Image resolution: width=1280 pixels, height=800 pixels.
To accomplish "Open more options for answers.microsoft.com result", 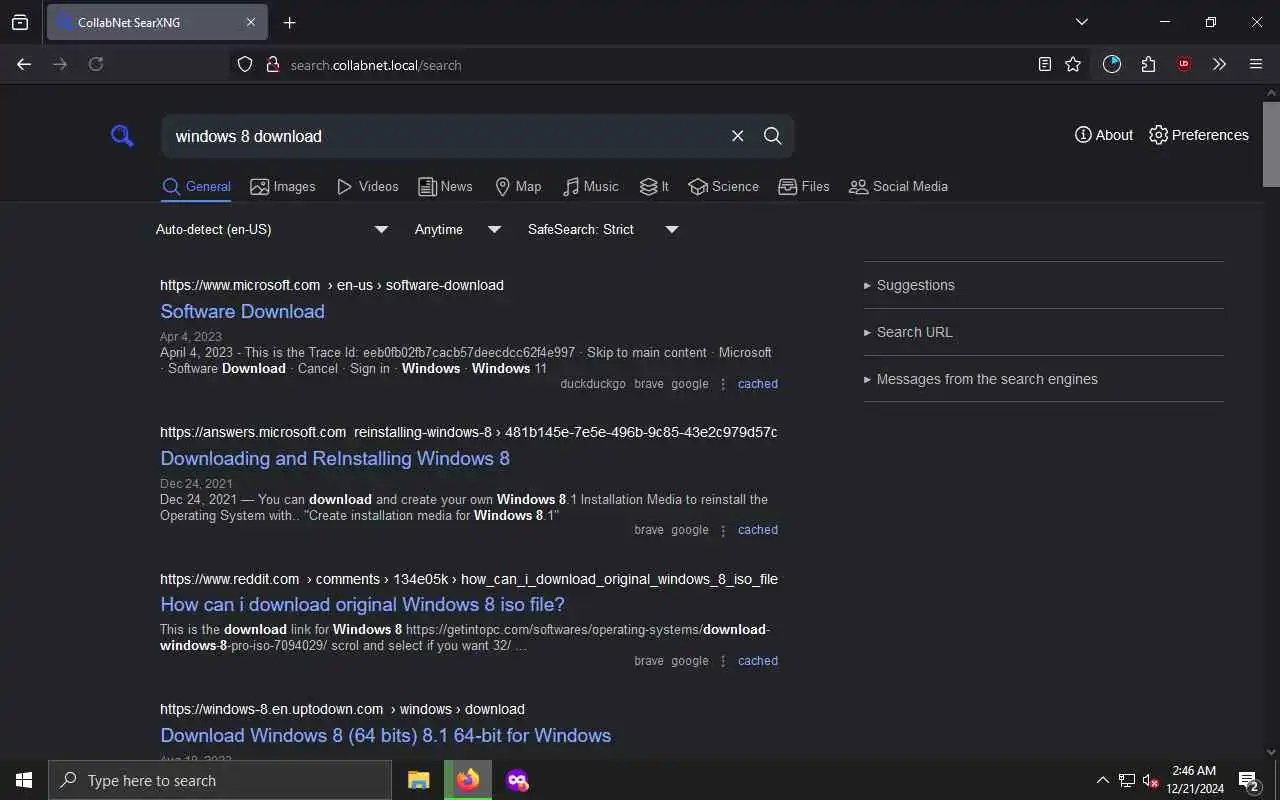I will 723,530.
